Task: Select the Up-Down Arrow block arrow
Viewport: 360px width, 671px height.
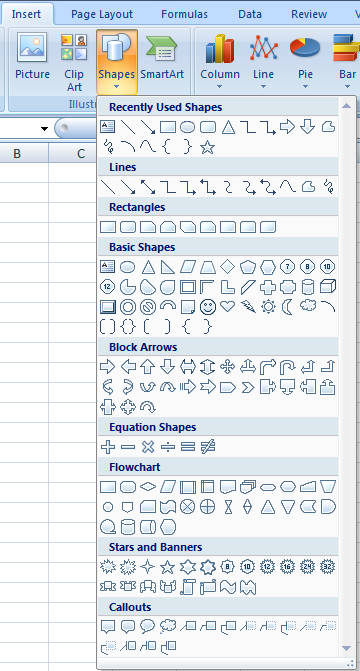Action: (x=208, y=367)
